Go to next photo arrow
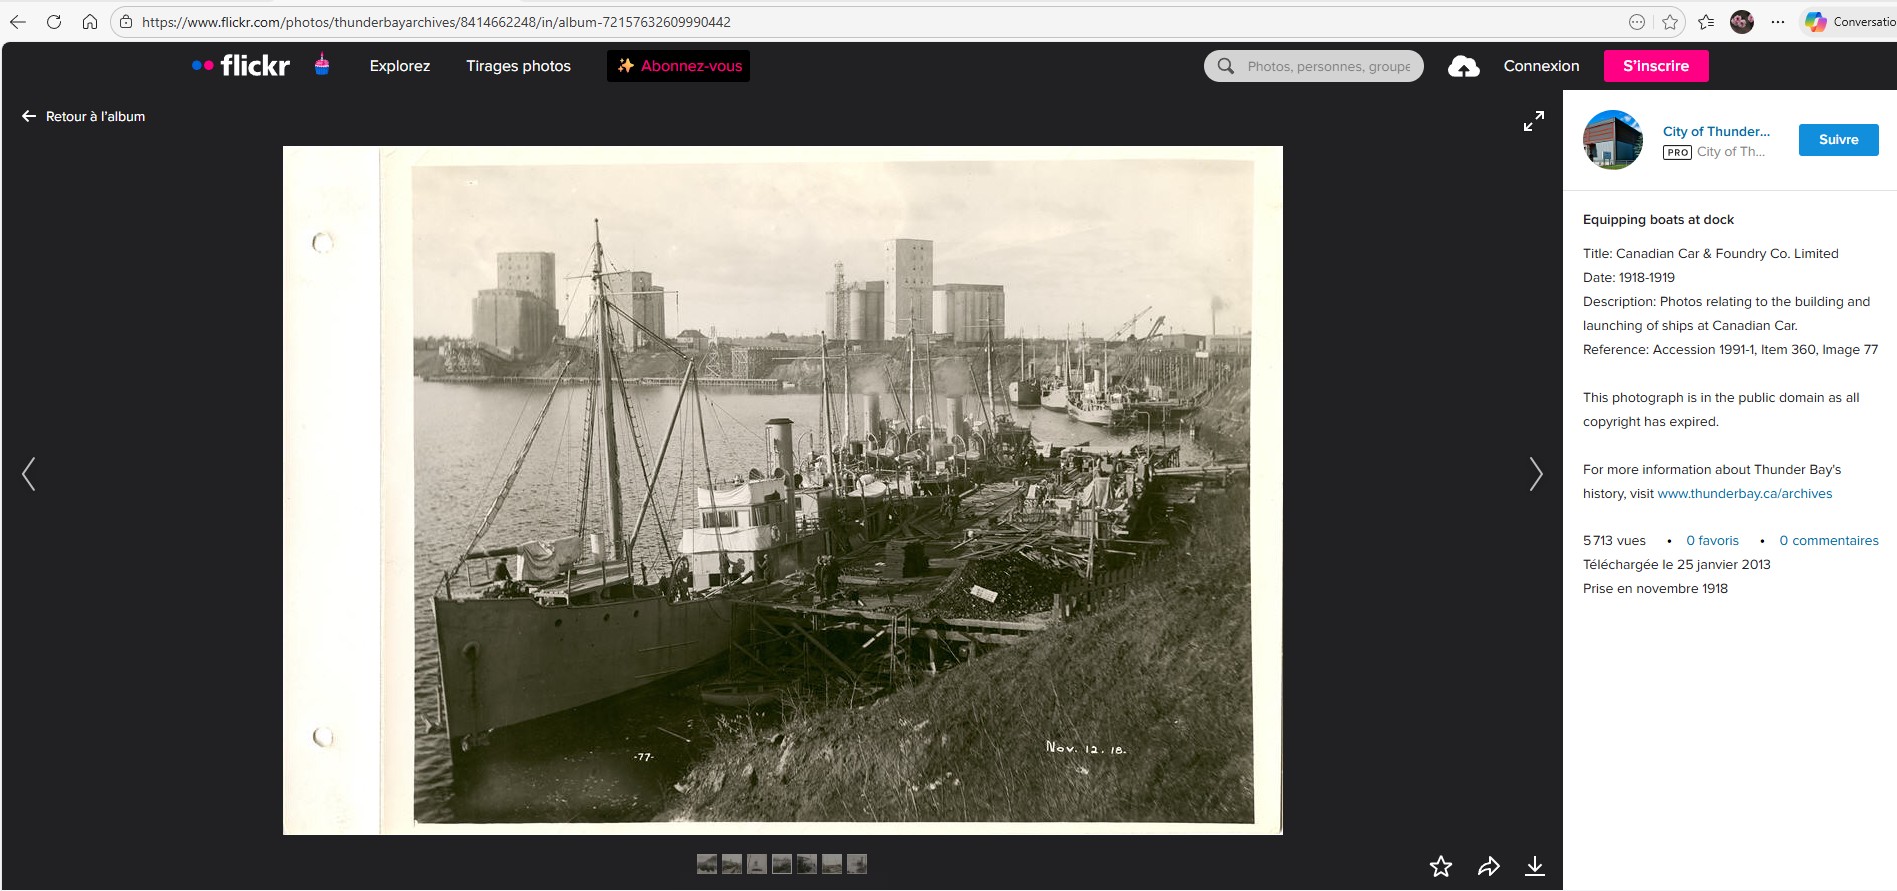1897x891 pixels. (1535, 474)
